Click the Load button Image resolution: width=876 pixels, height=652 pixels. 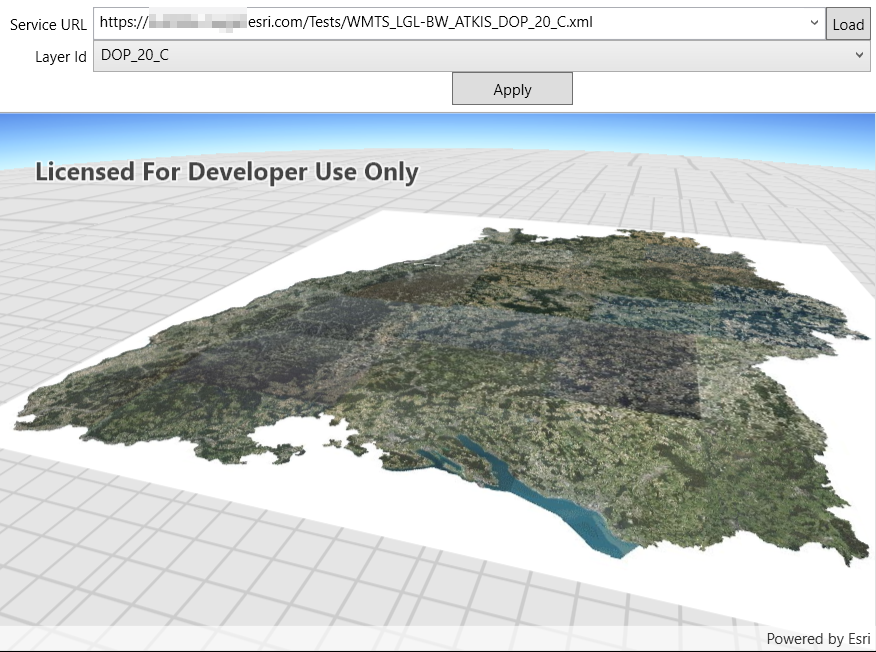(x=848, y=24)
